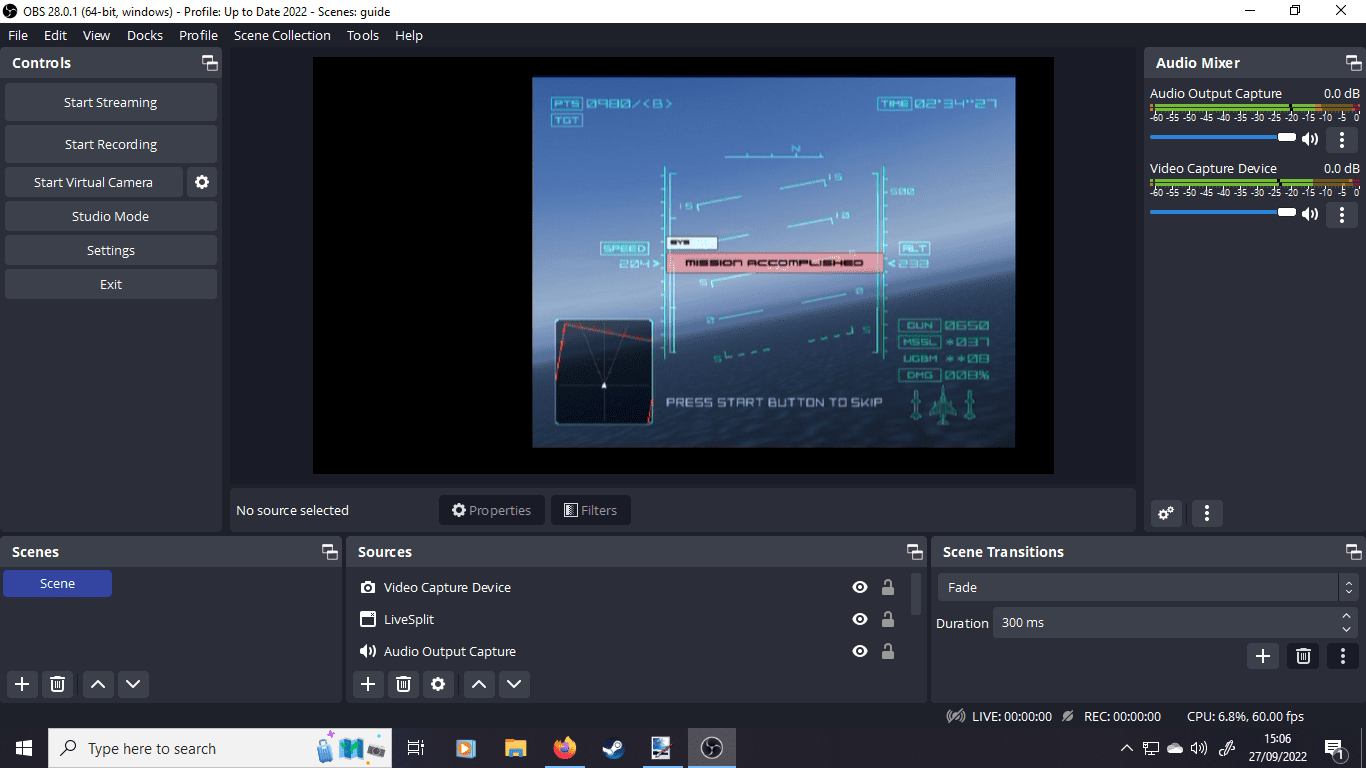1366x768 pixels.
Task: Open source Filters button
Action: tap(591, 510)
